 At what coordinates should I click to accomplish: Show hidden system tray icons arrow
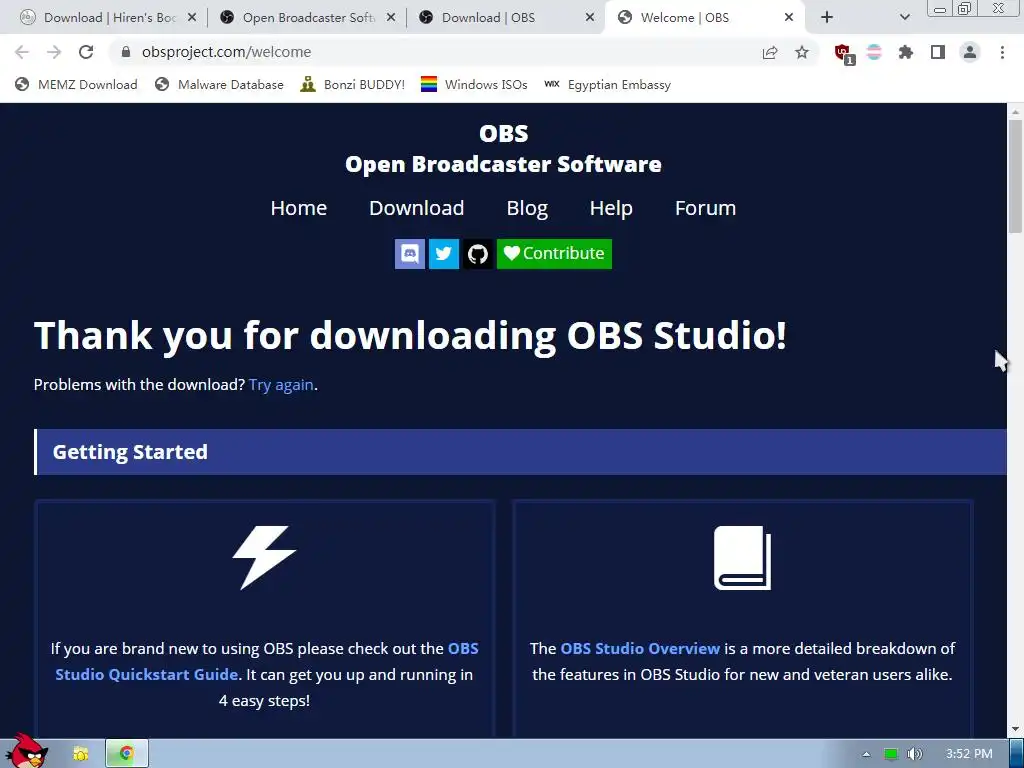[x=866, y=754]
